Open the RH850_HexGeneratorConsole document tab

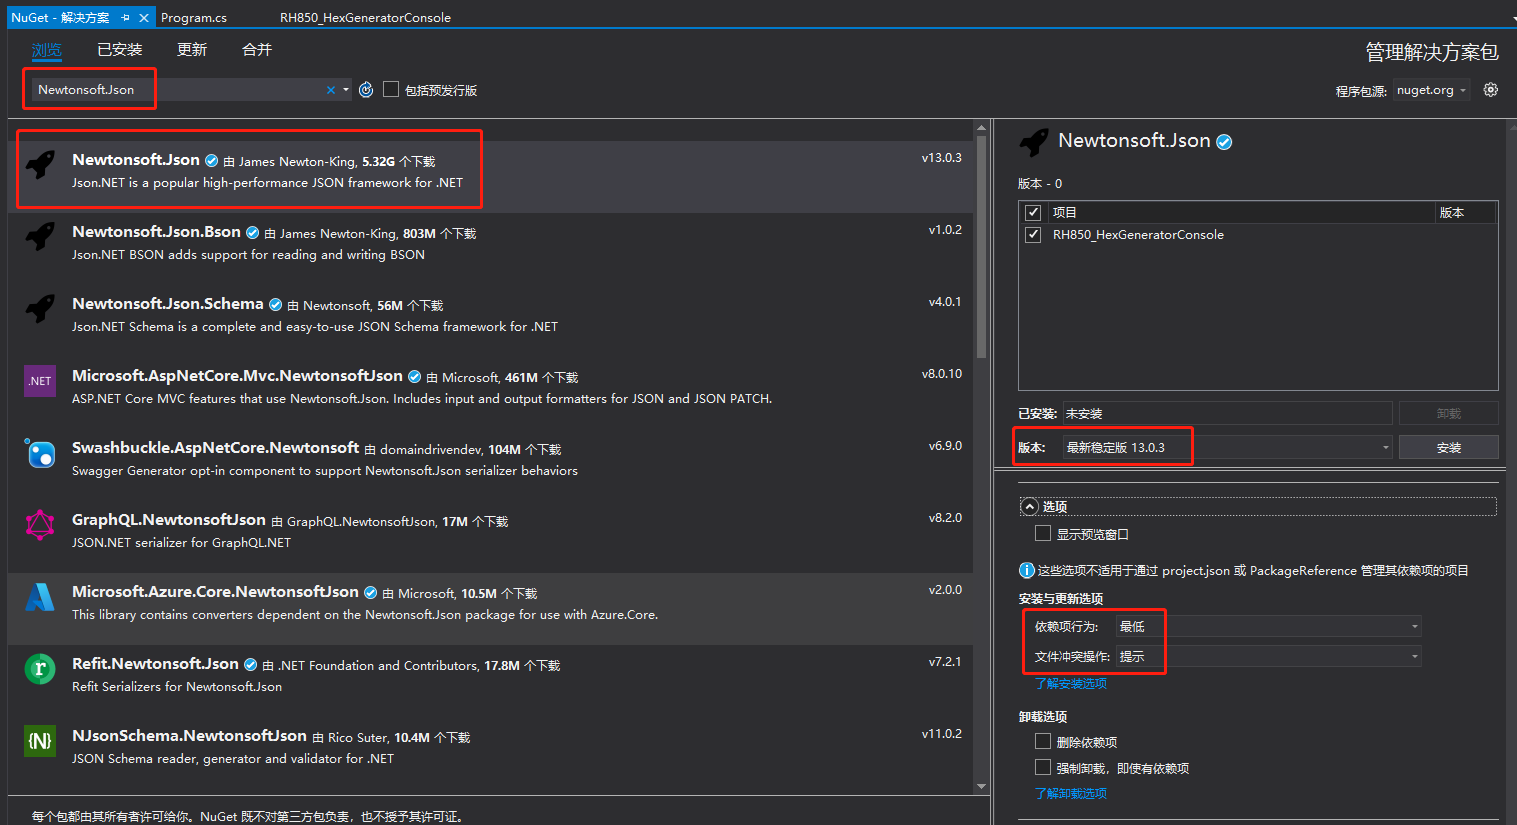click(x=365, y=18)
